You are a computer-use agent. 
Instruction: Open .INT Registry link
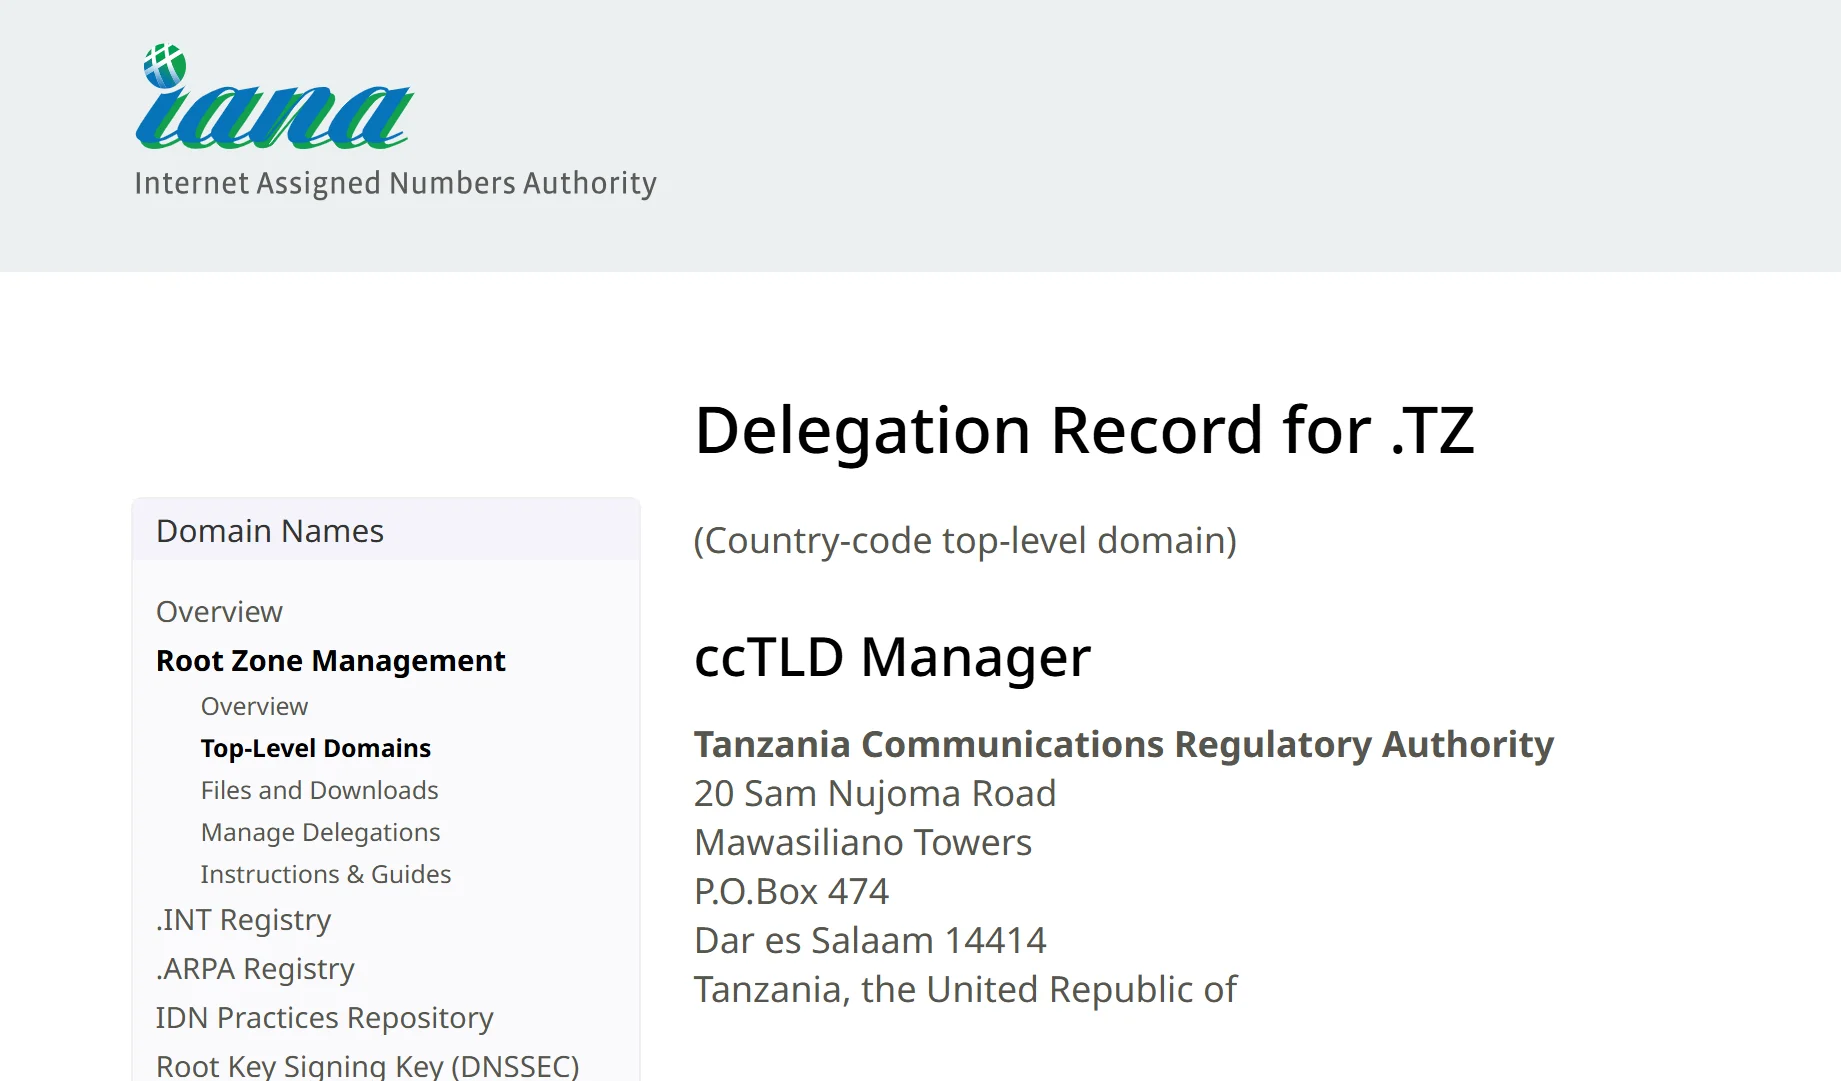click(x=243, y=920)
